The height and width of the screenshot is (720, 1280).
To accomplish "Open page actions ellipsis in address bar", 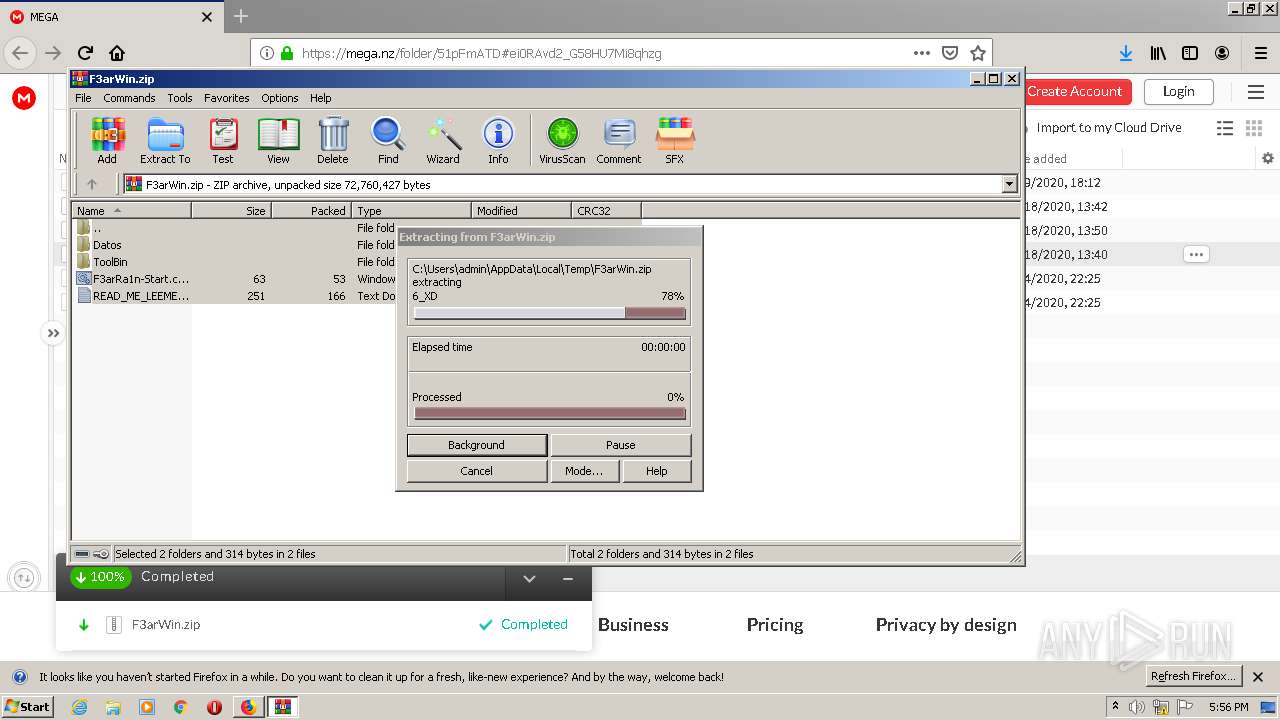I will [x=922, y=53].
